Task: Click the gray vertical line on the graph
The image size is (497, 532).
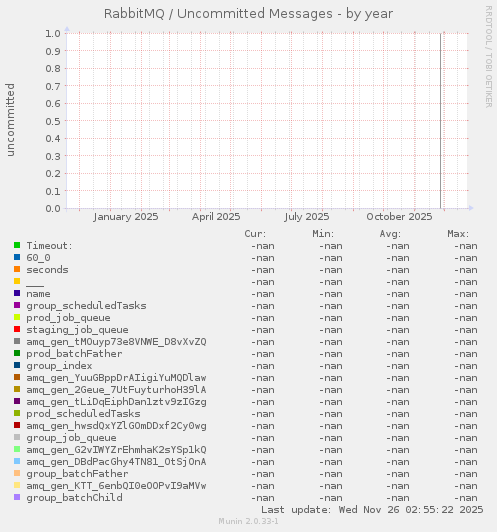Action: [441, 121]
